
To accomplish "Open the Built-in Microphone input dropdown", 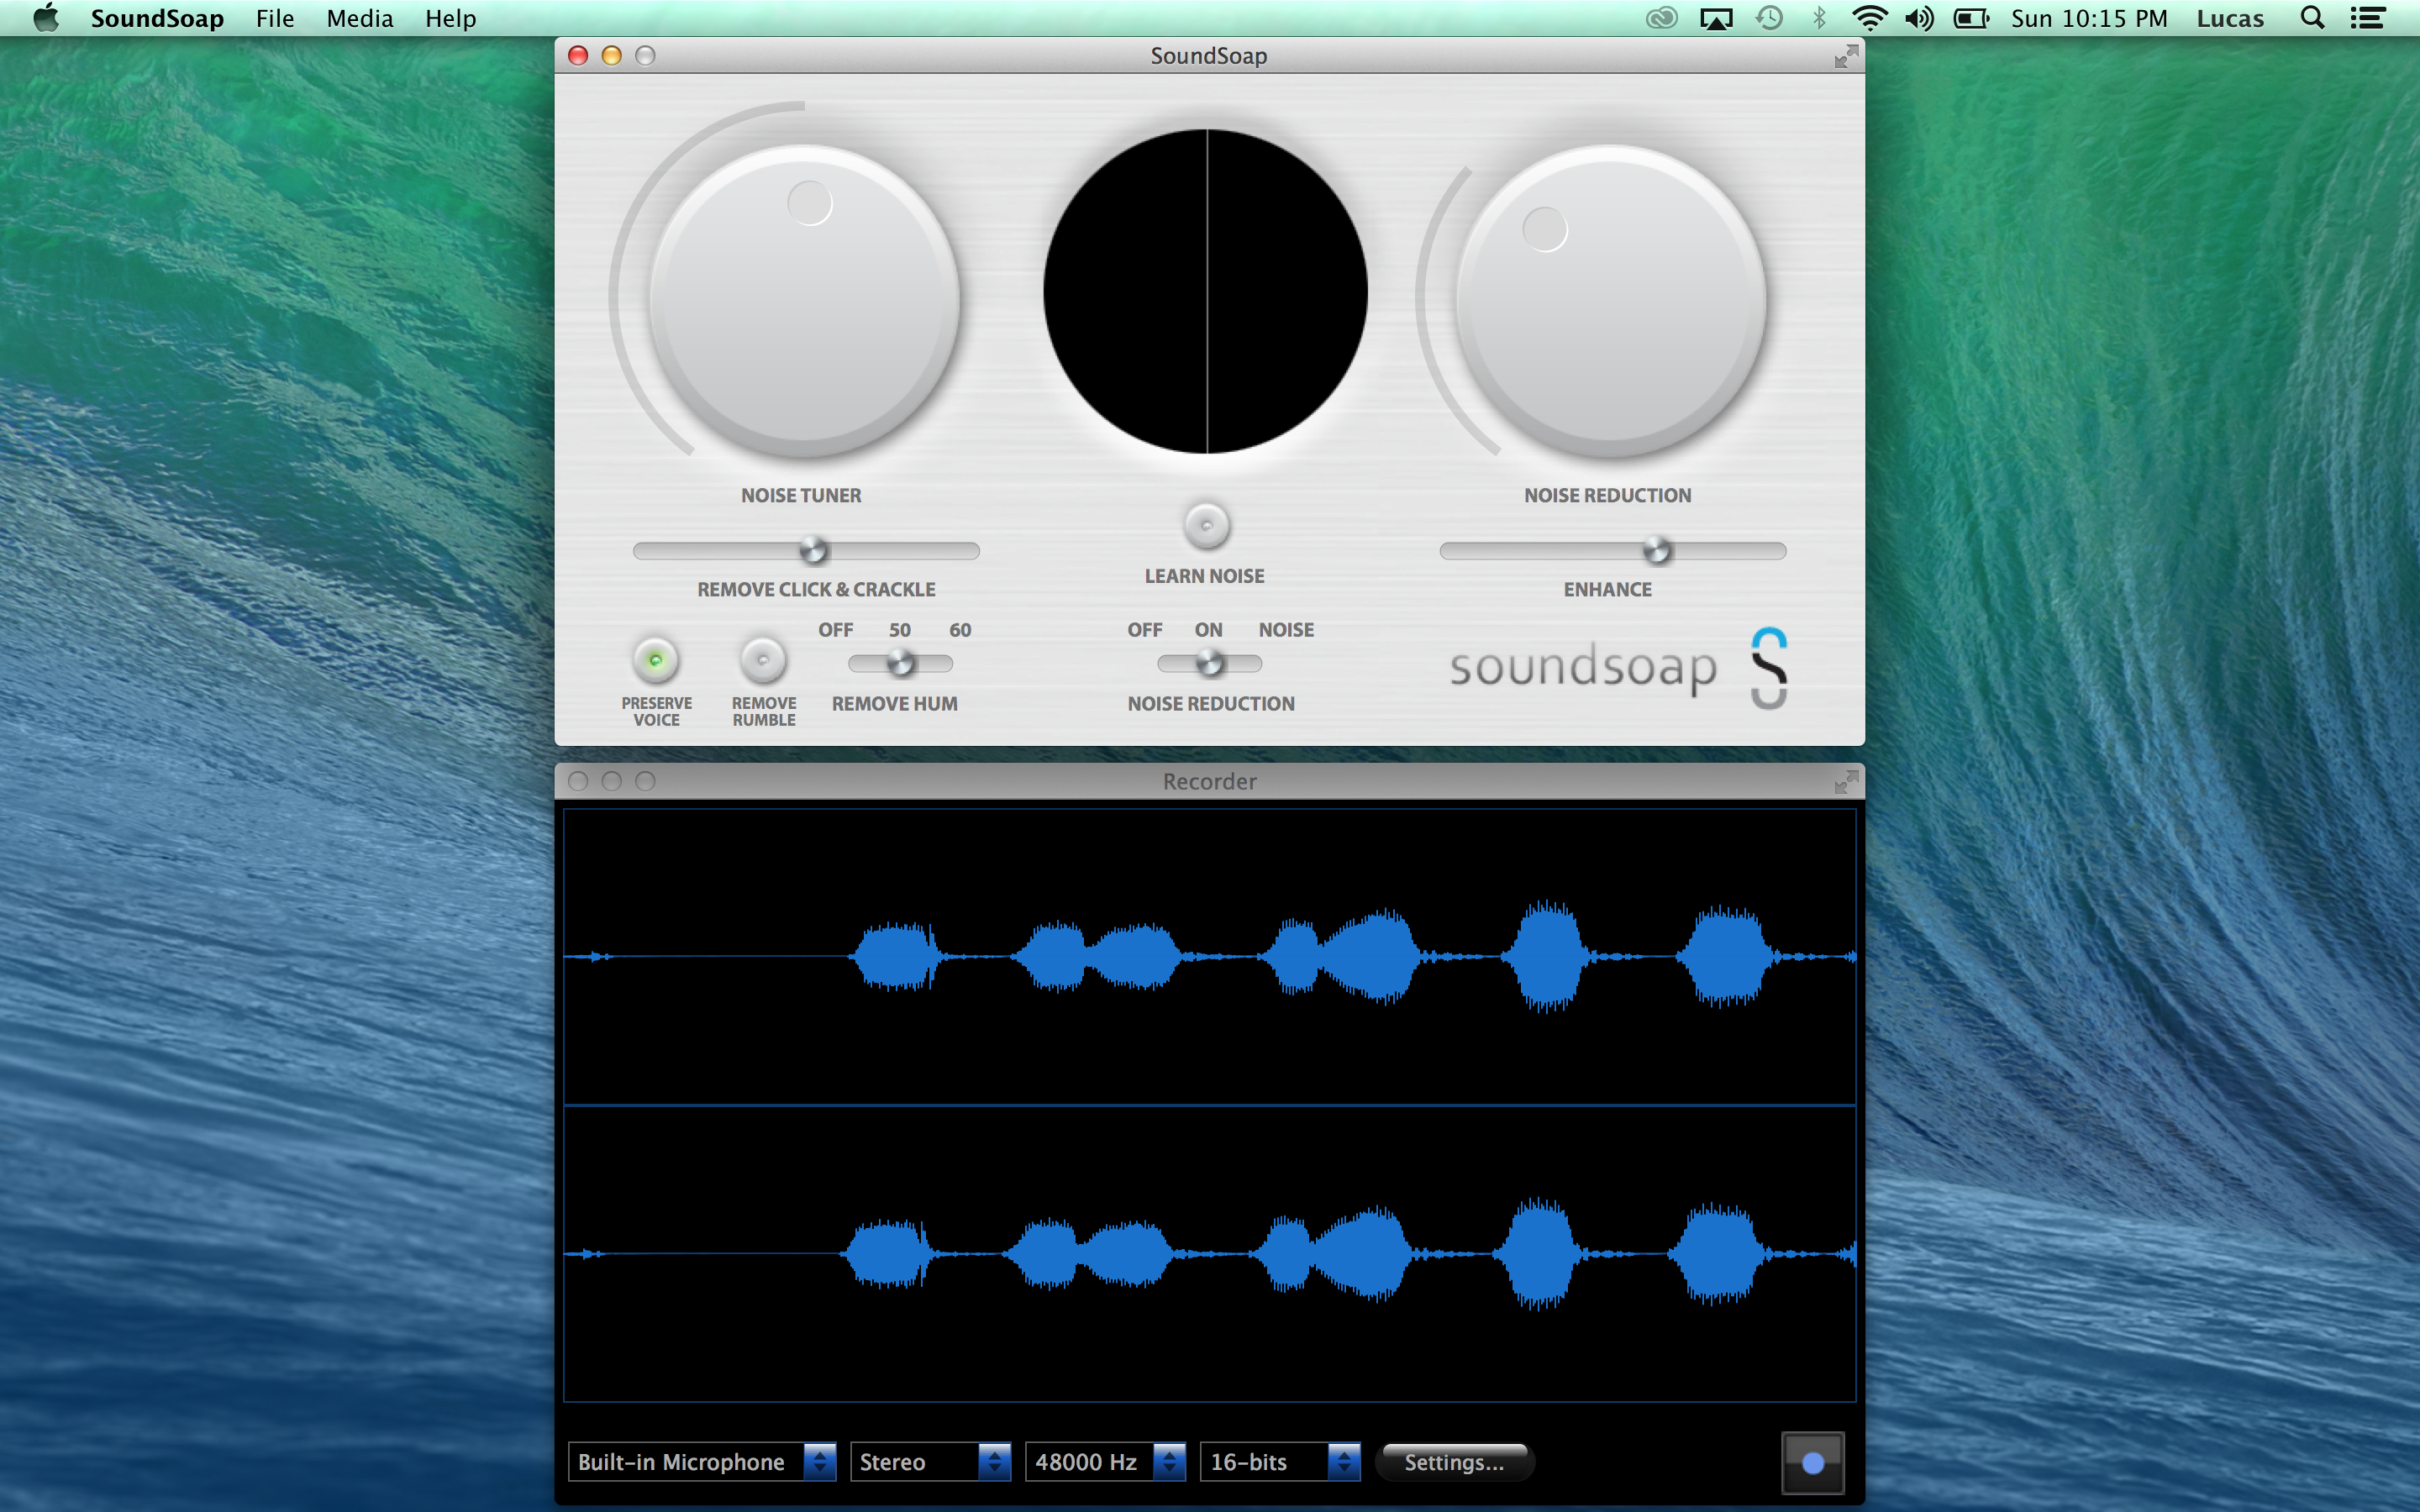I will click(x=702, y=1462).
